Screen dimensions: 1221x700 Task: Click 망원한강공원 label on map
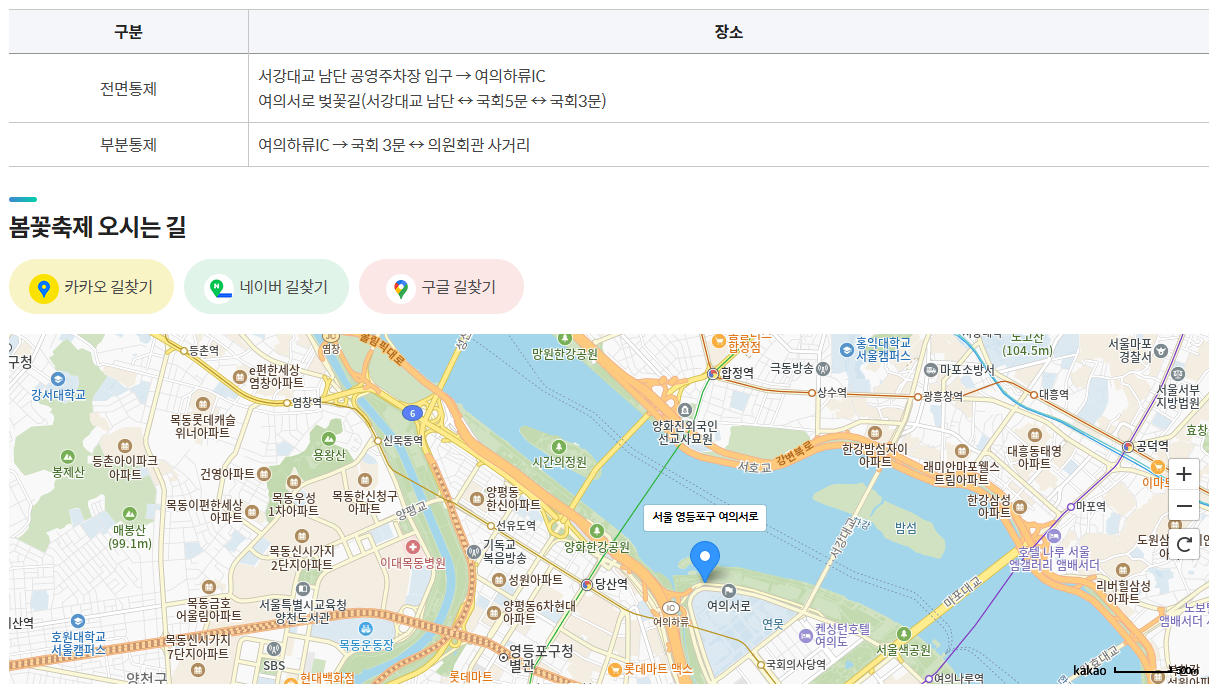click(x=565, y=353)
